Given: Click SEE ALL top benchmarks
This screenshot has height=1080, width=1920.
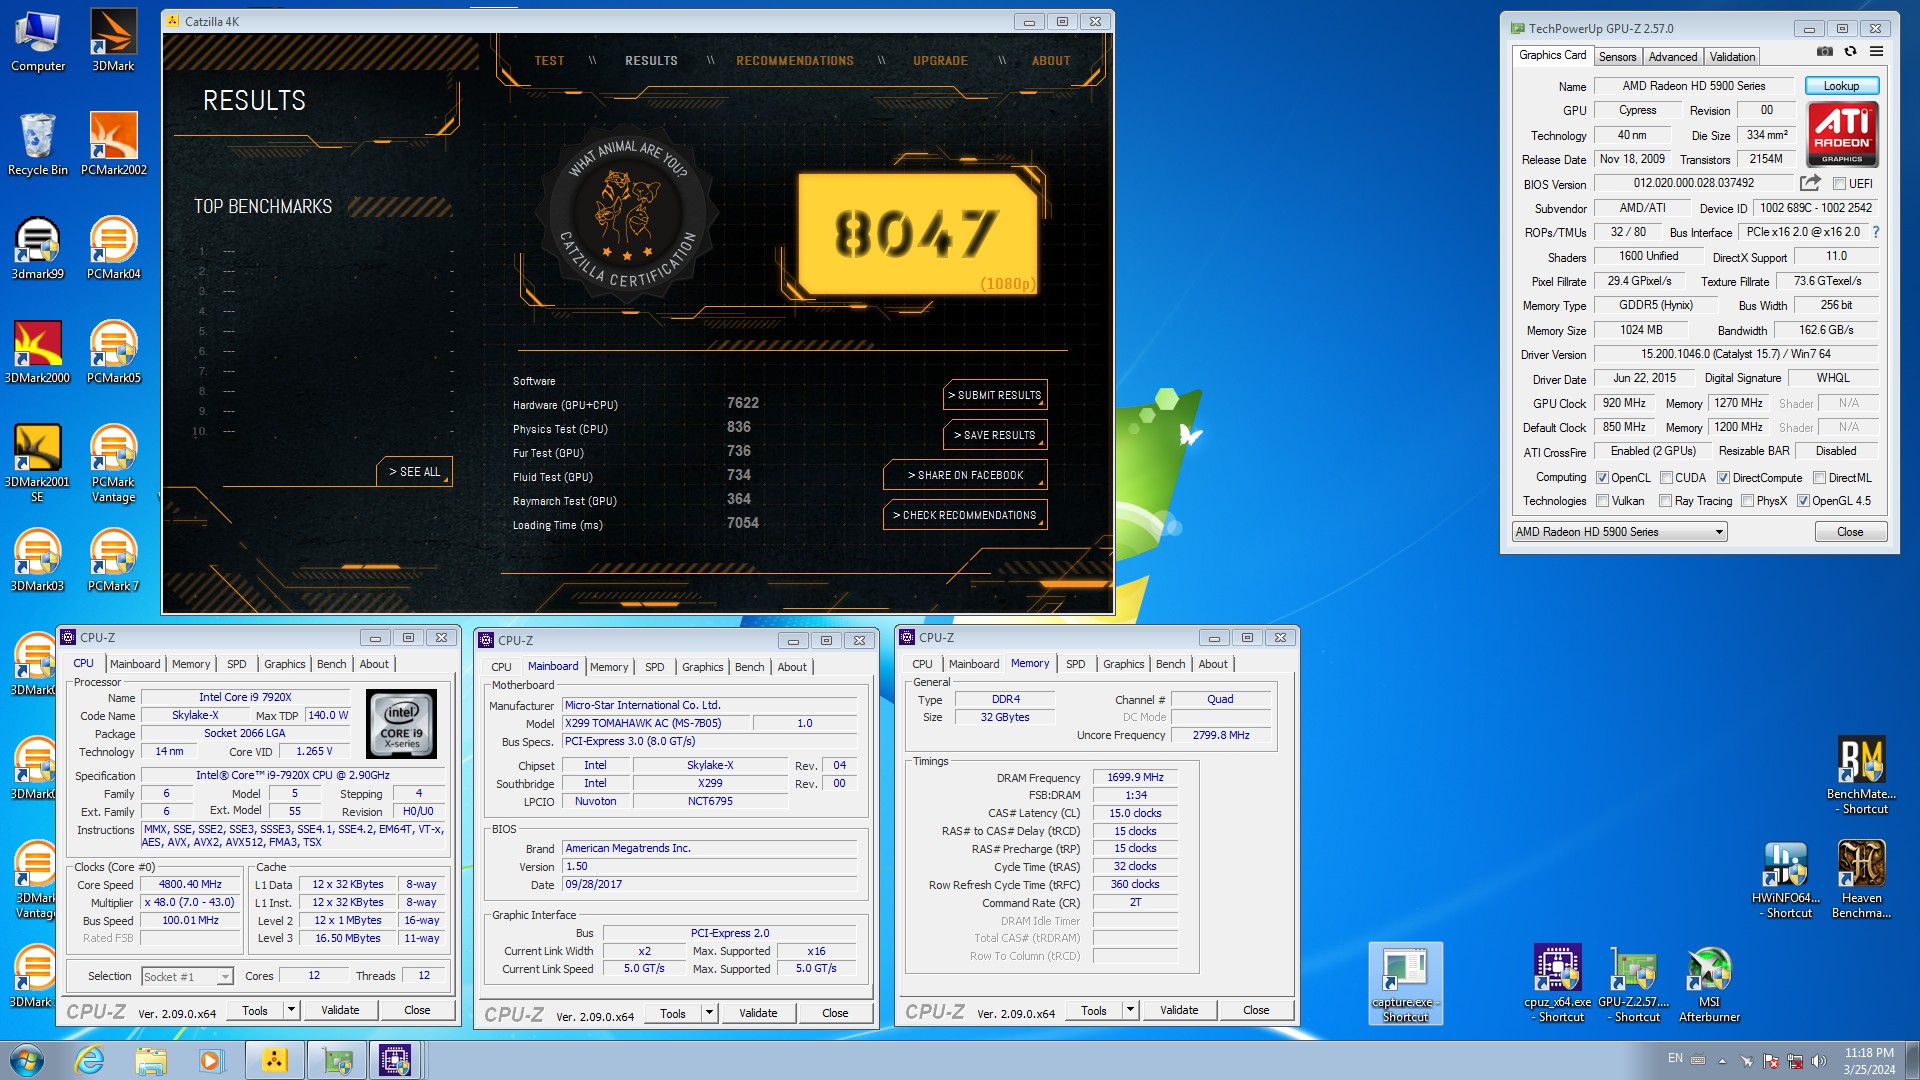Looking at the screenshot, I should click(x=415, y=472).
